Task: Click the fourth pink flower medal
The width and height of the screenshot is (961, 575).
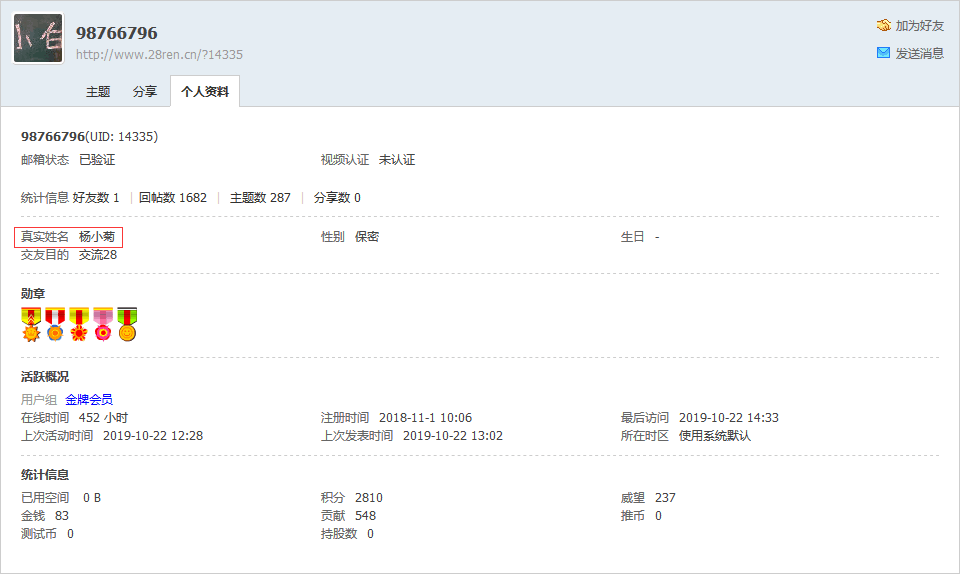Action: (x=103, y=324)
